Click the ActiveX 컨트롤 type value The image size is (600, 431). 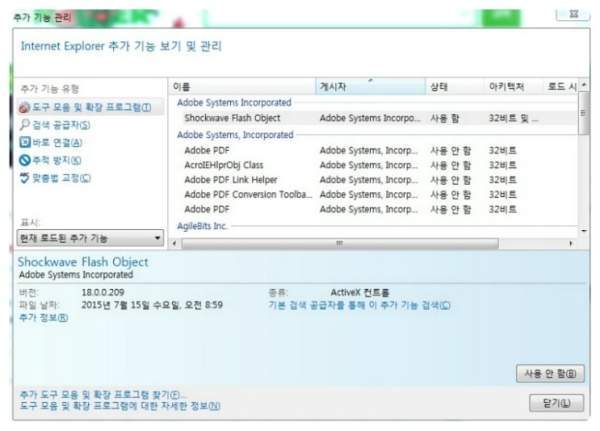pos(360,293)
